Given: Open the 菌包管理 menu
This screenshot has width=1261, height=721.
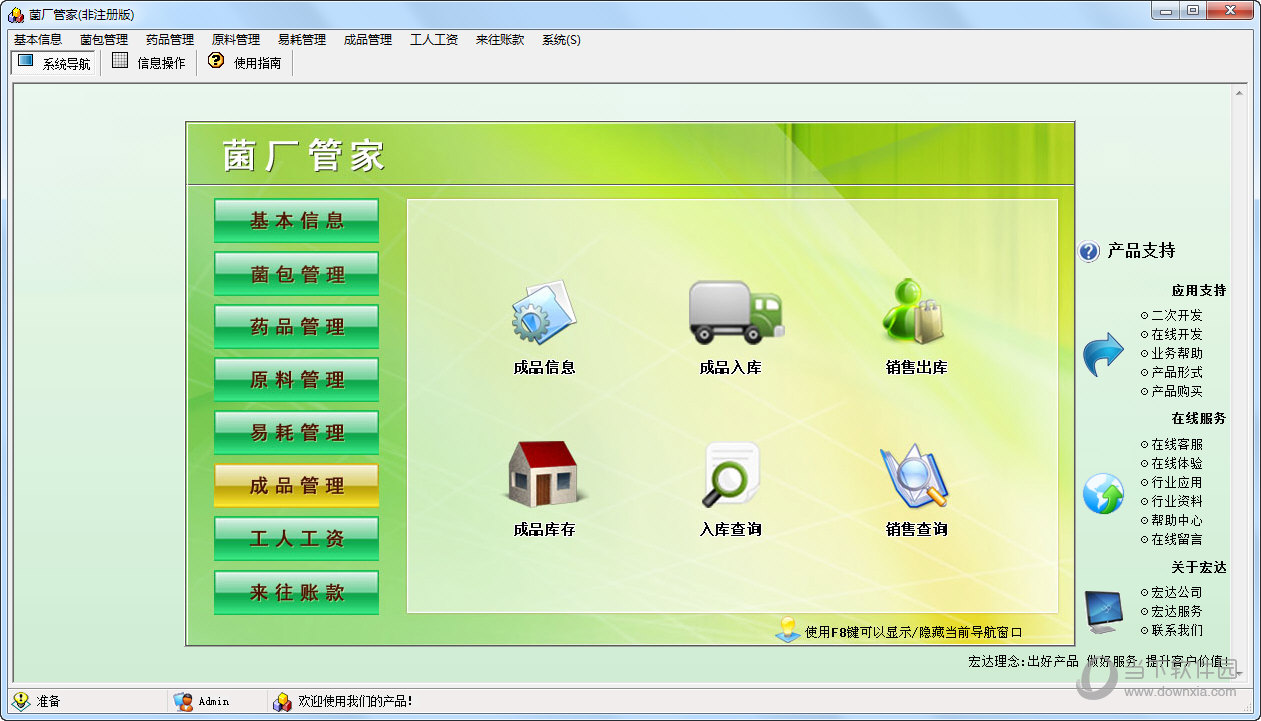Looking at the screenshot, I should 104,40.
